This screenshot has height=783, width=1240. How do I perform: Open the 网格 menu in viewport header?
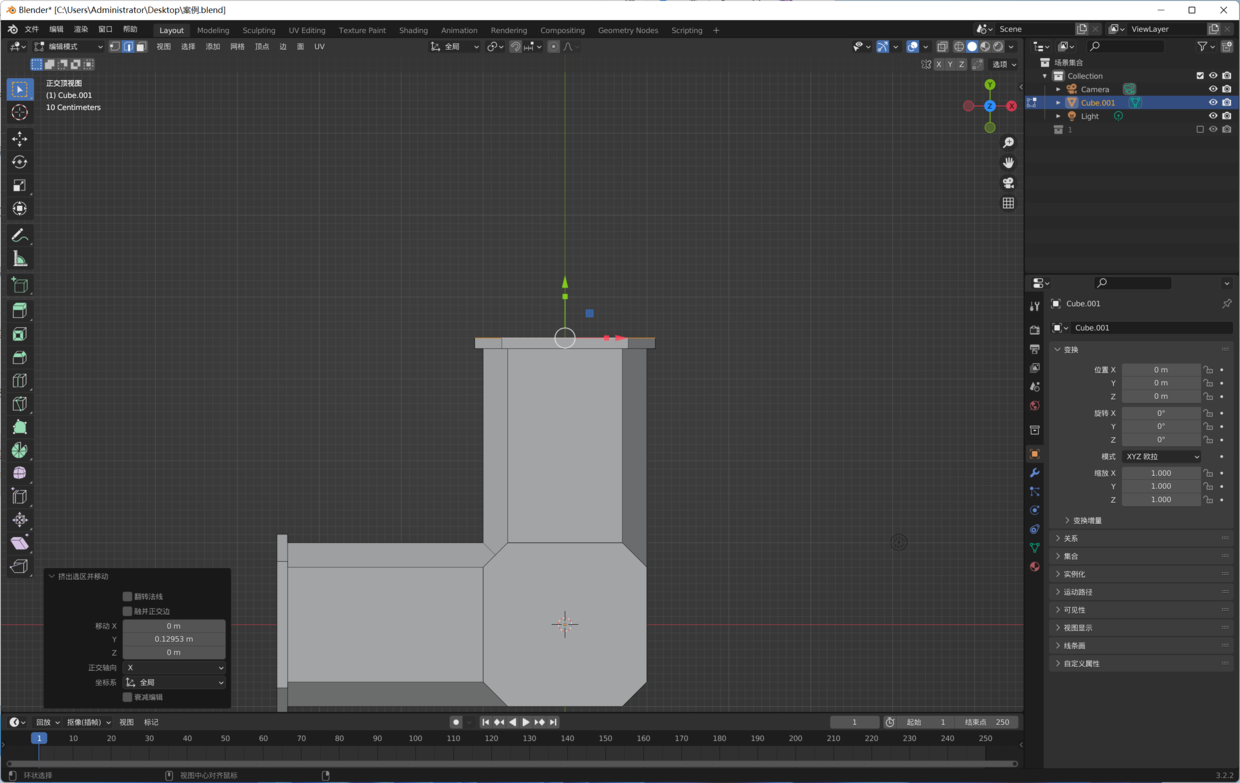(237, 46)
